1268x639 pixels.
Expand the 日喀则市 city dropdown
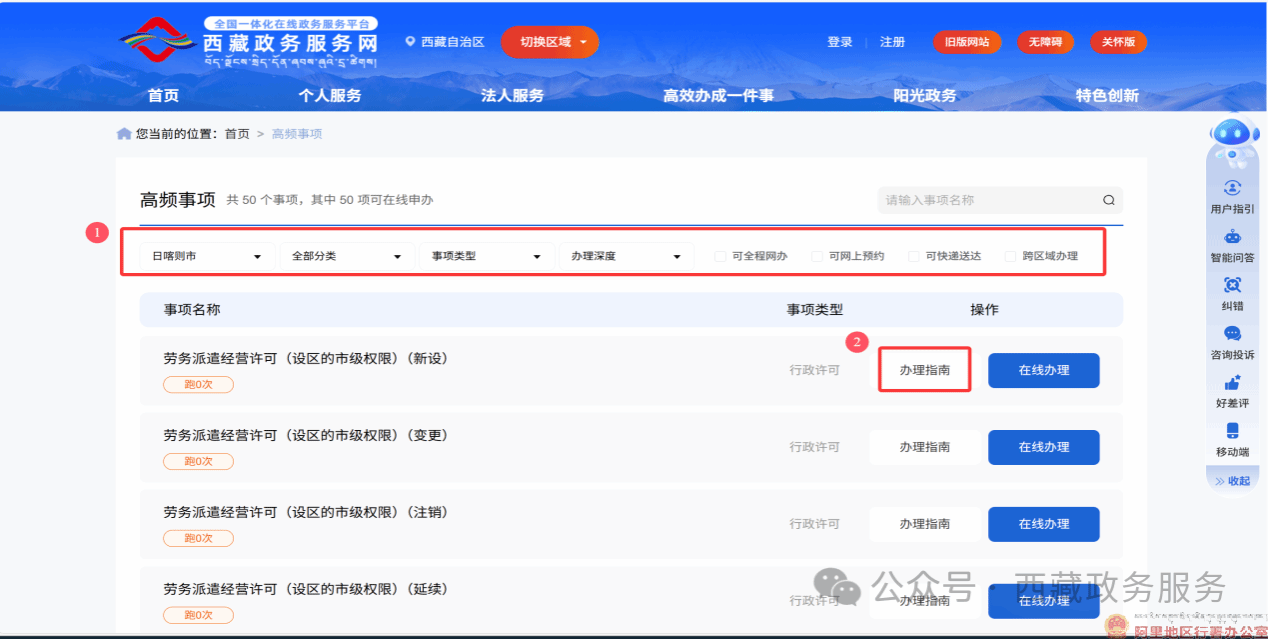(x=207, y=256)
